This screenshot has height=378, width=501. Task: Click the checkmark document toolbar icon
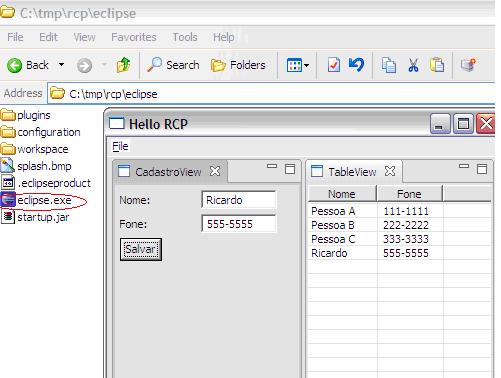[334, 65]
